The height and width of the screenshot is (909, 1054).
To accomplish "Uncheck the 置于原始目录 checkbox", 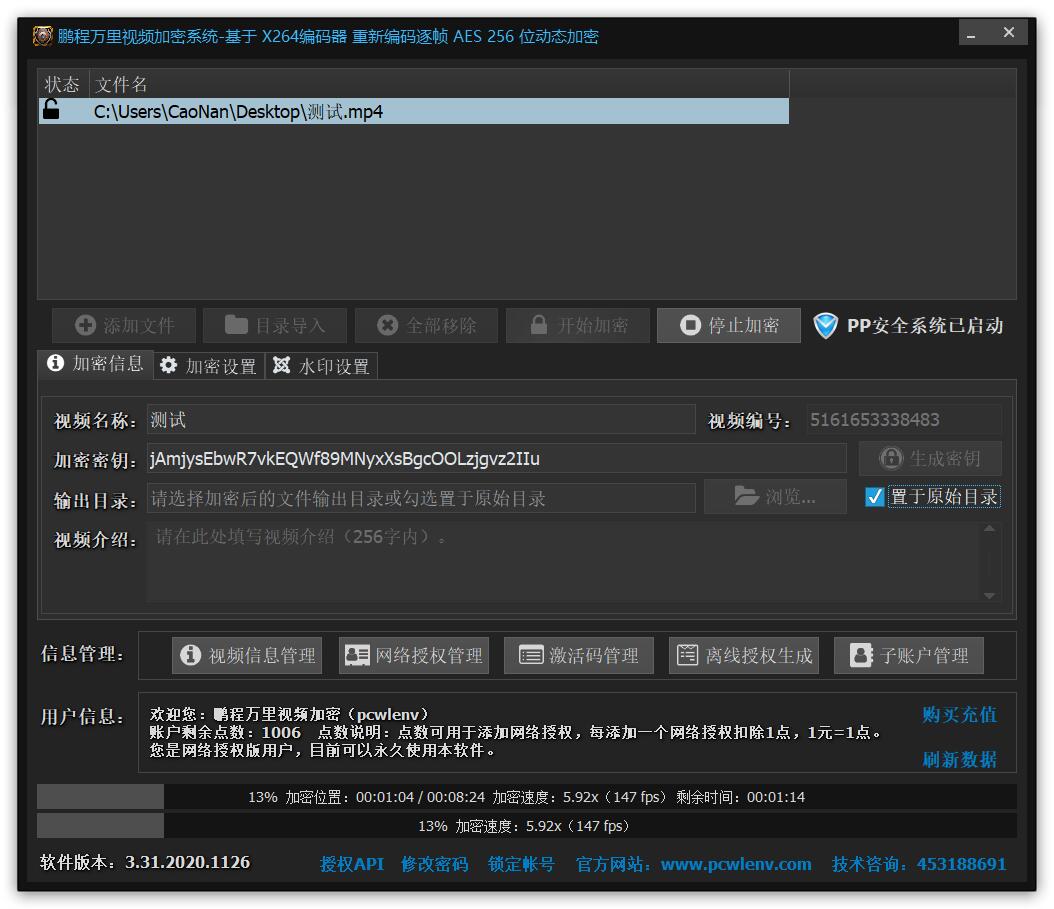I will click(x=875, y=497).
